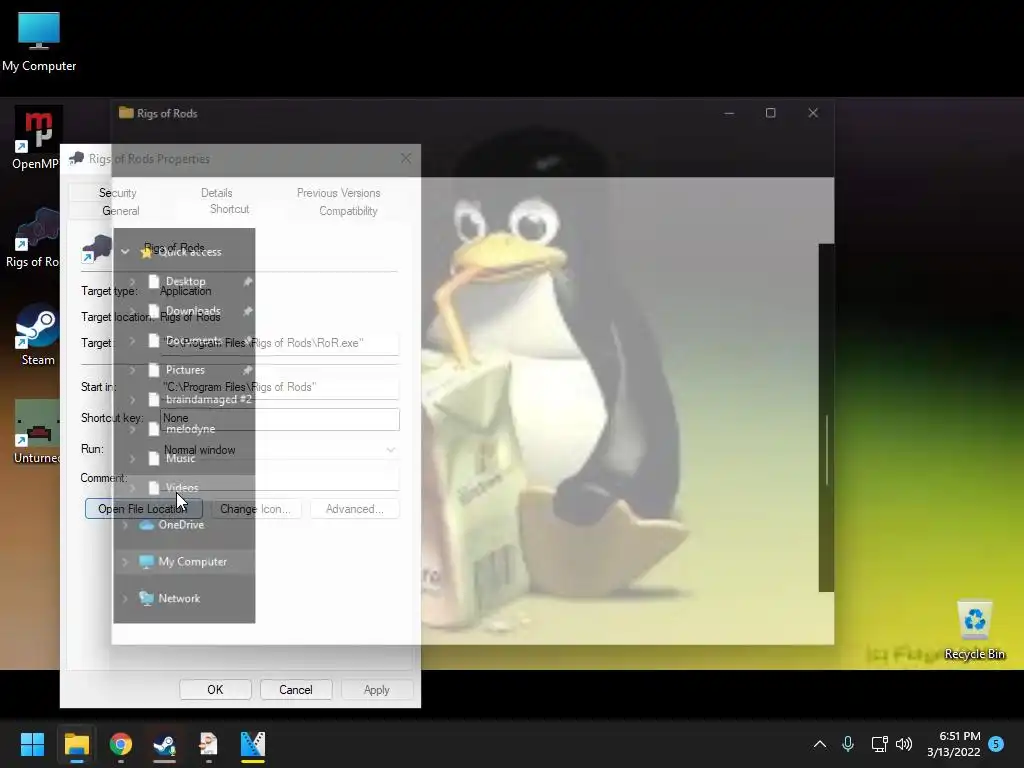Expand the Desktop tree chevron in the sidebar

click(x=133, y=281)
